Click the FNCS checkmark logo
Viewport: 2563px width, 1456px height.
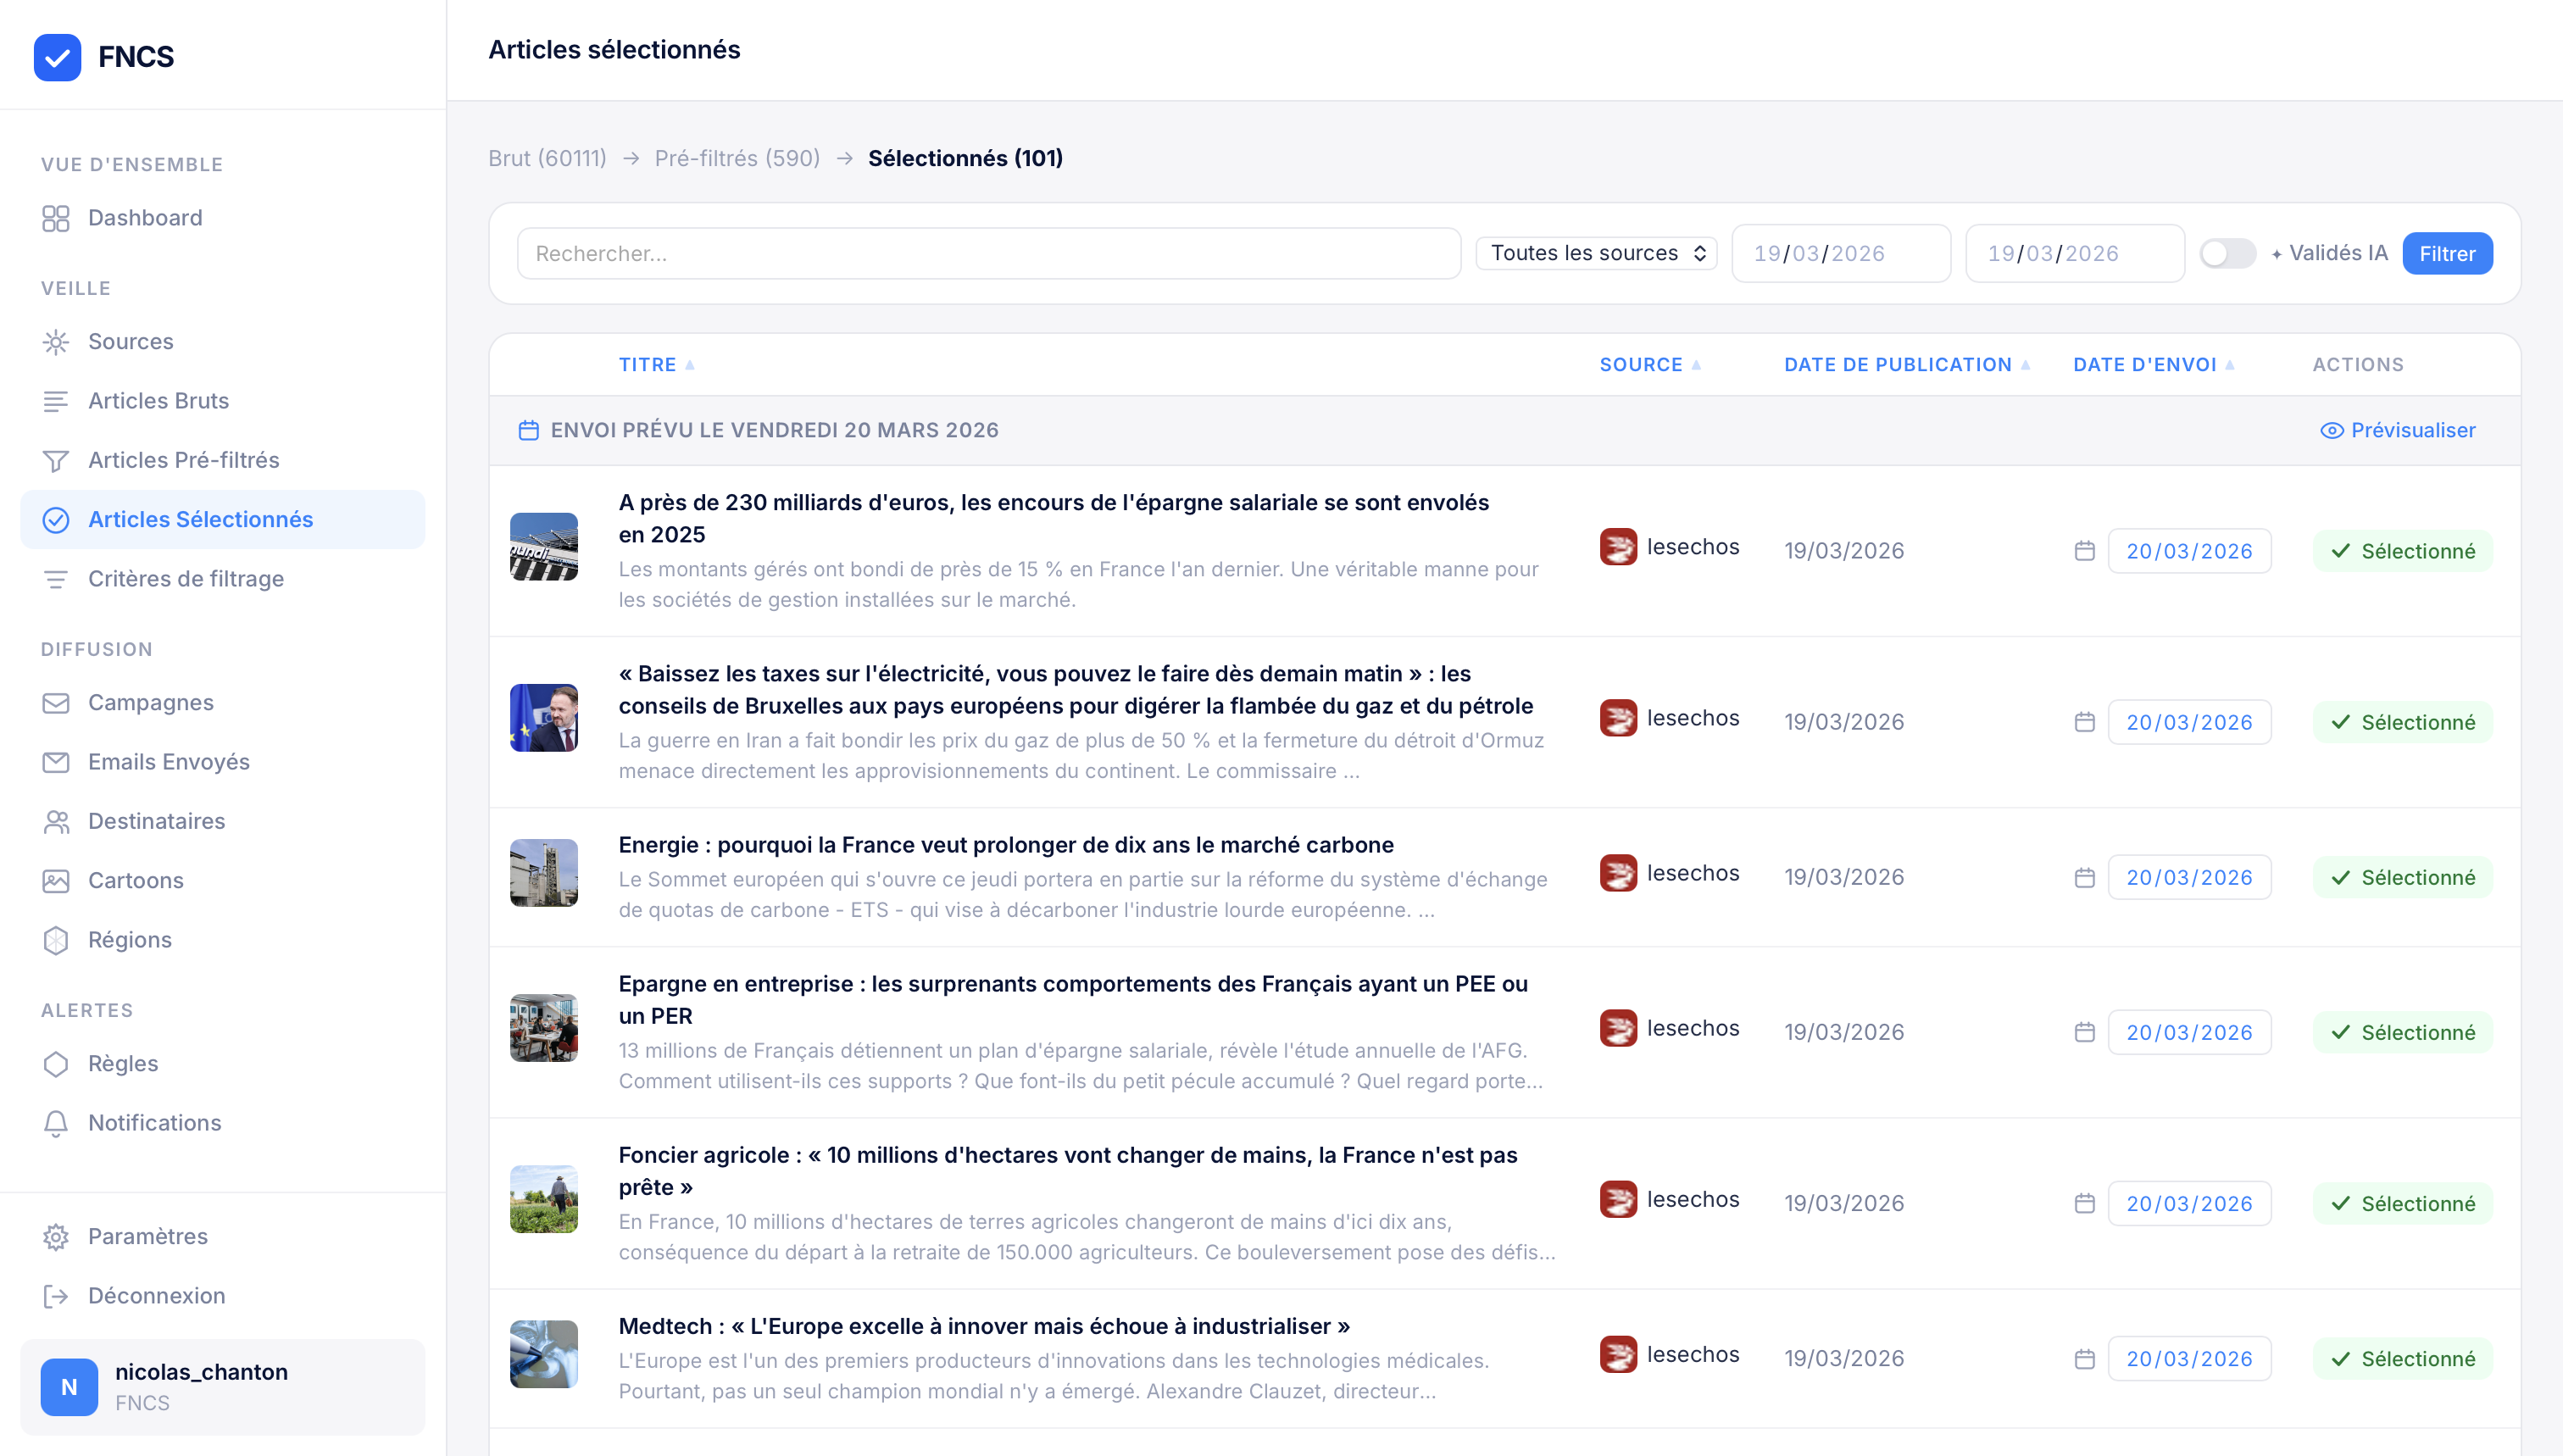pyautogui.click(x=57, y=57)
